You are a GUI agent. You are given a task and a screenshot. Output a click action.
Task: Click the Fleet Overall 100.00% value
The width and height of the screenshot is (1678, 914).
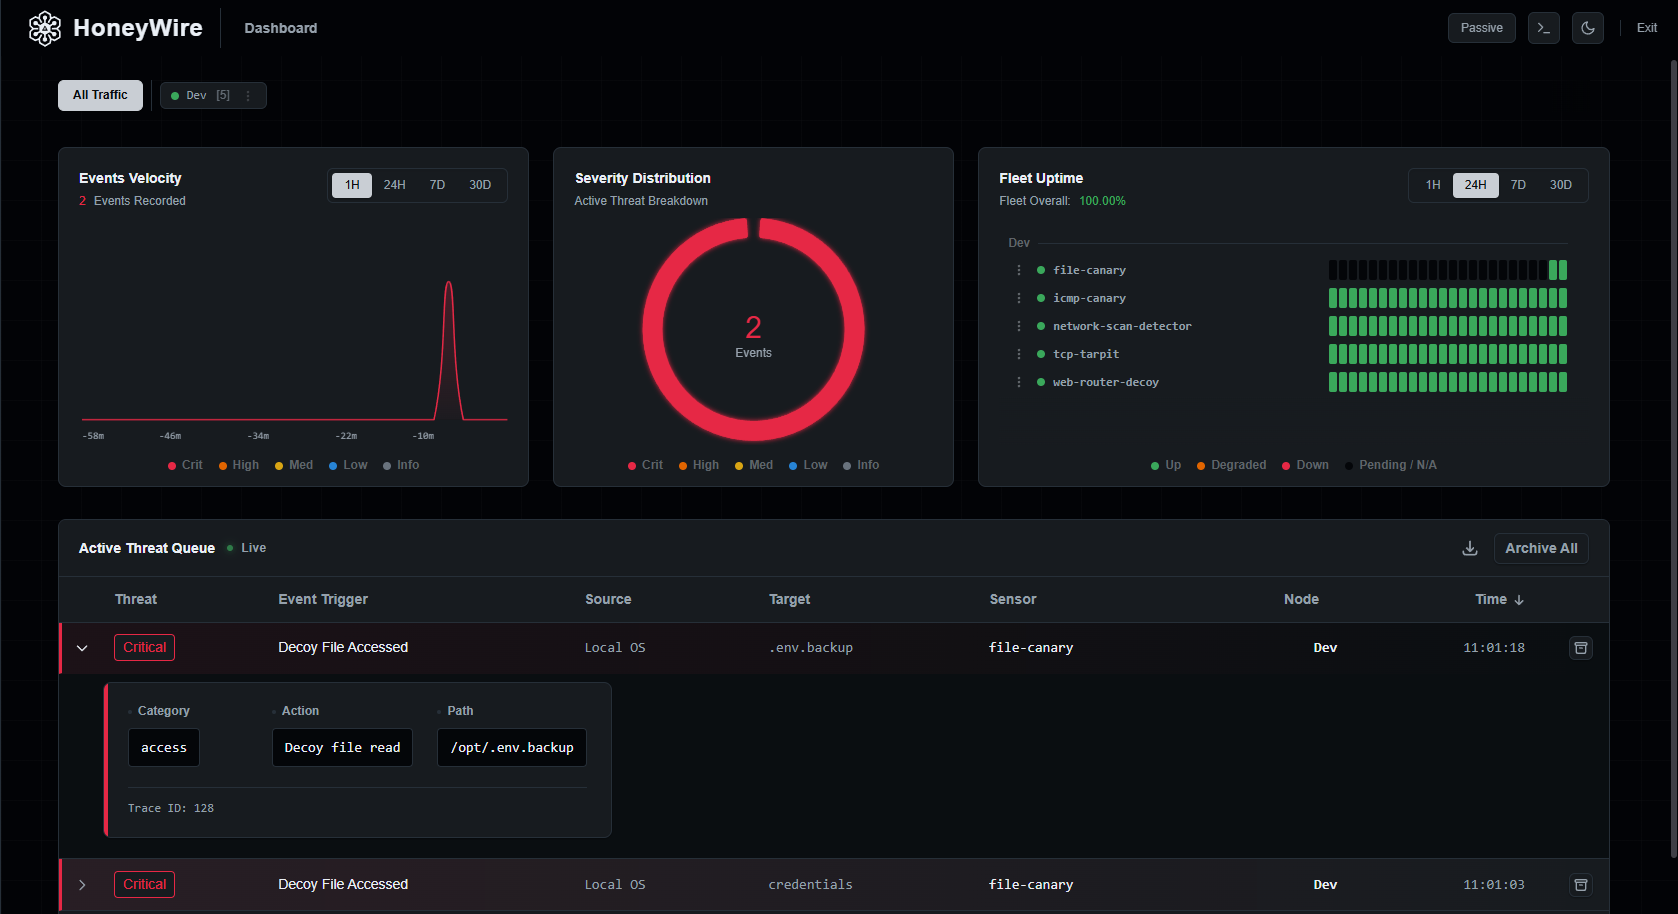pos(1102,201)
